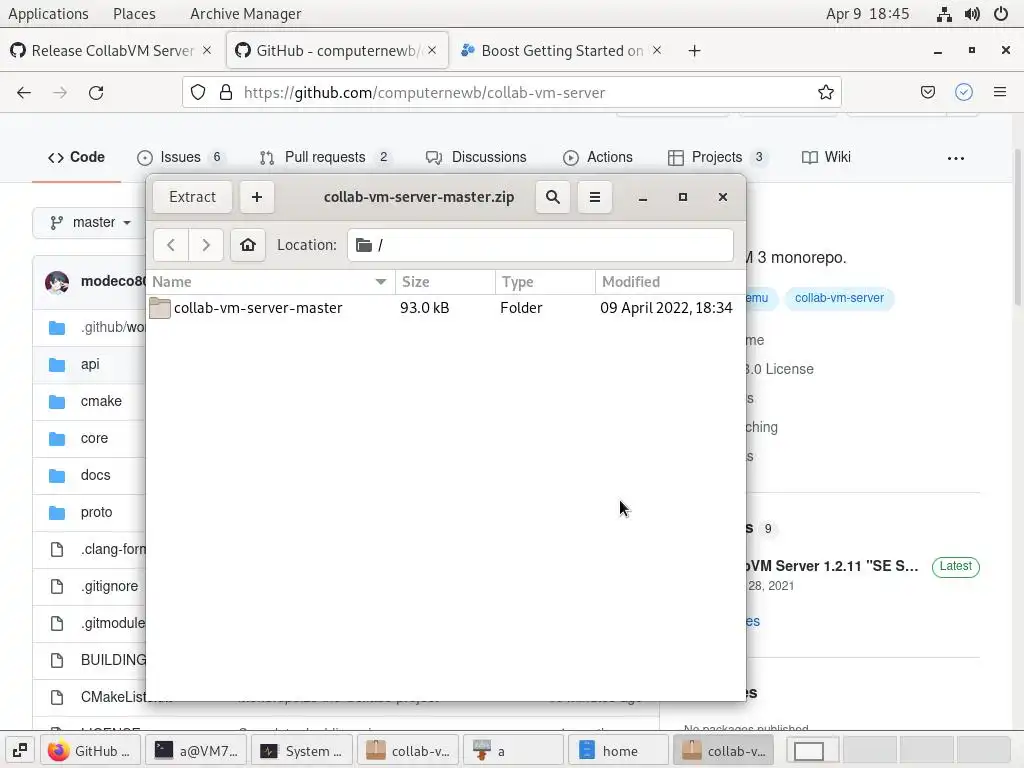Screen dimensions: 1024x768
Task: Switch to a@VM7 terminal taskbar entry
Action: 197,751
